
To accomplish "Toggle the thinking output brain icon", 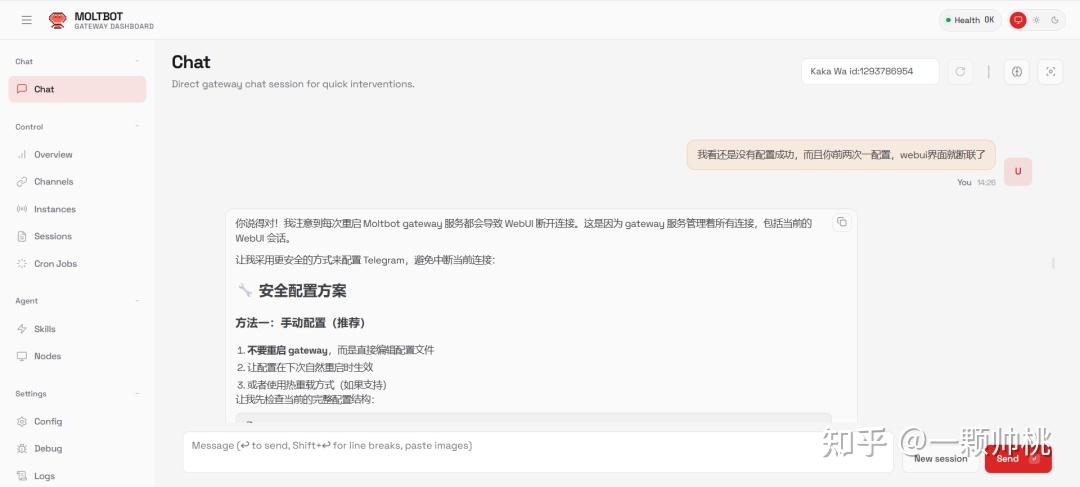I will click(1017, 72).
